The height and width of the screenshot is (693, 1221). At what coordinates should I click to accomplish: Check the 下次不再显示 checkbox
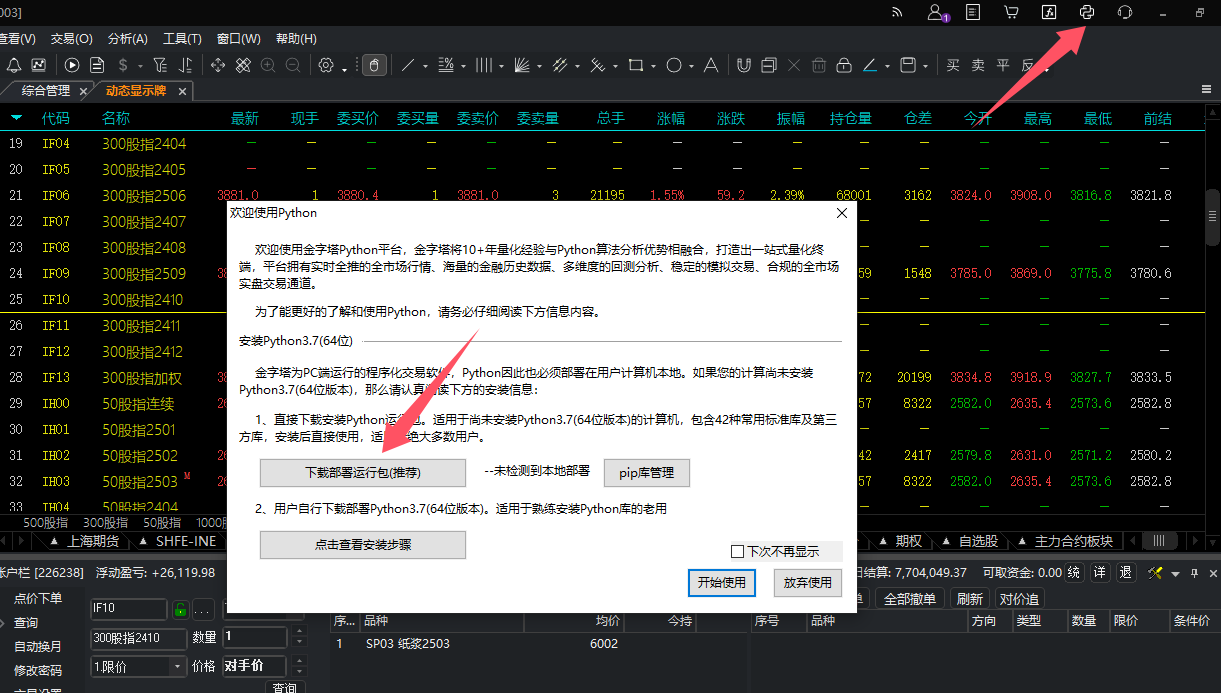(738, 551)
